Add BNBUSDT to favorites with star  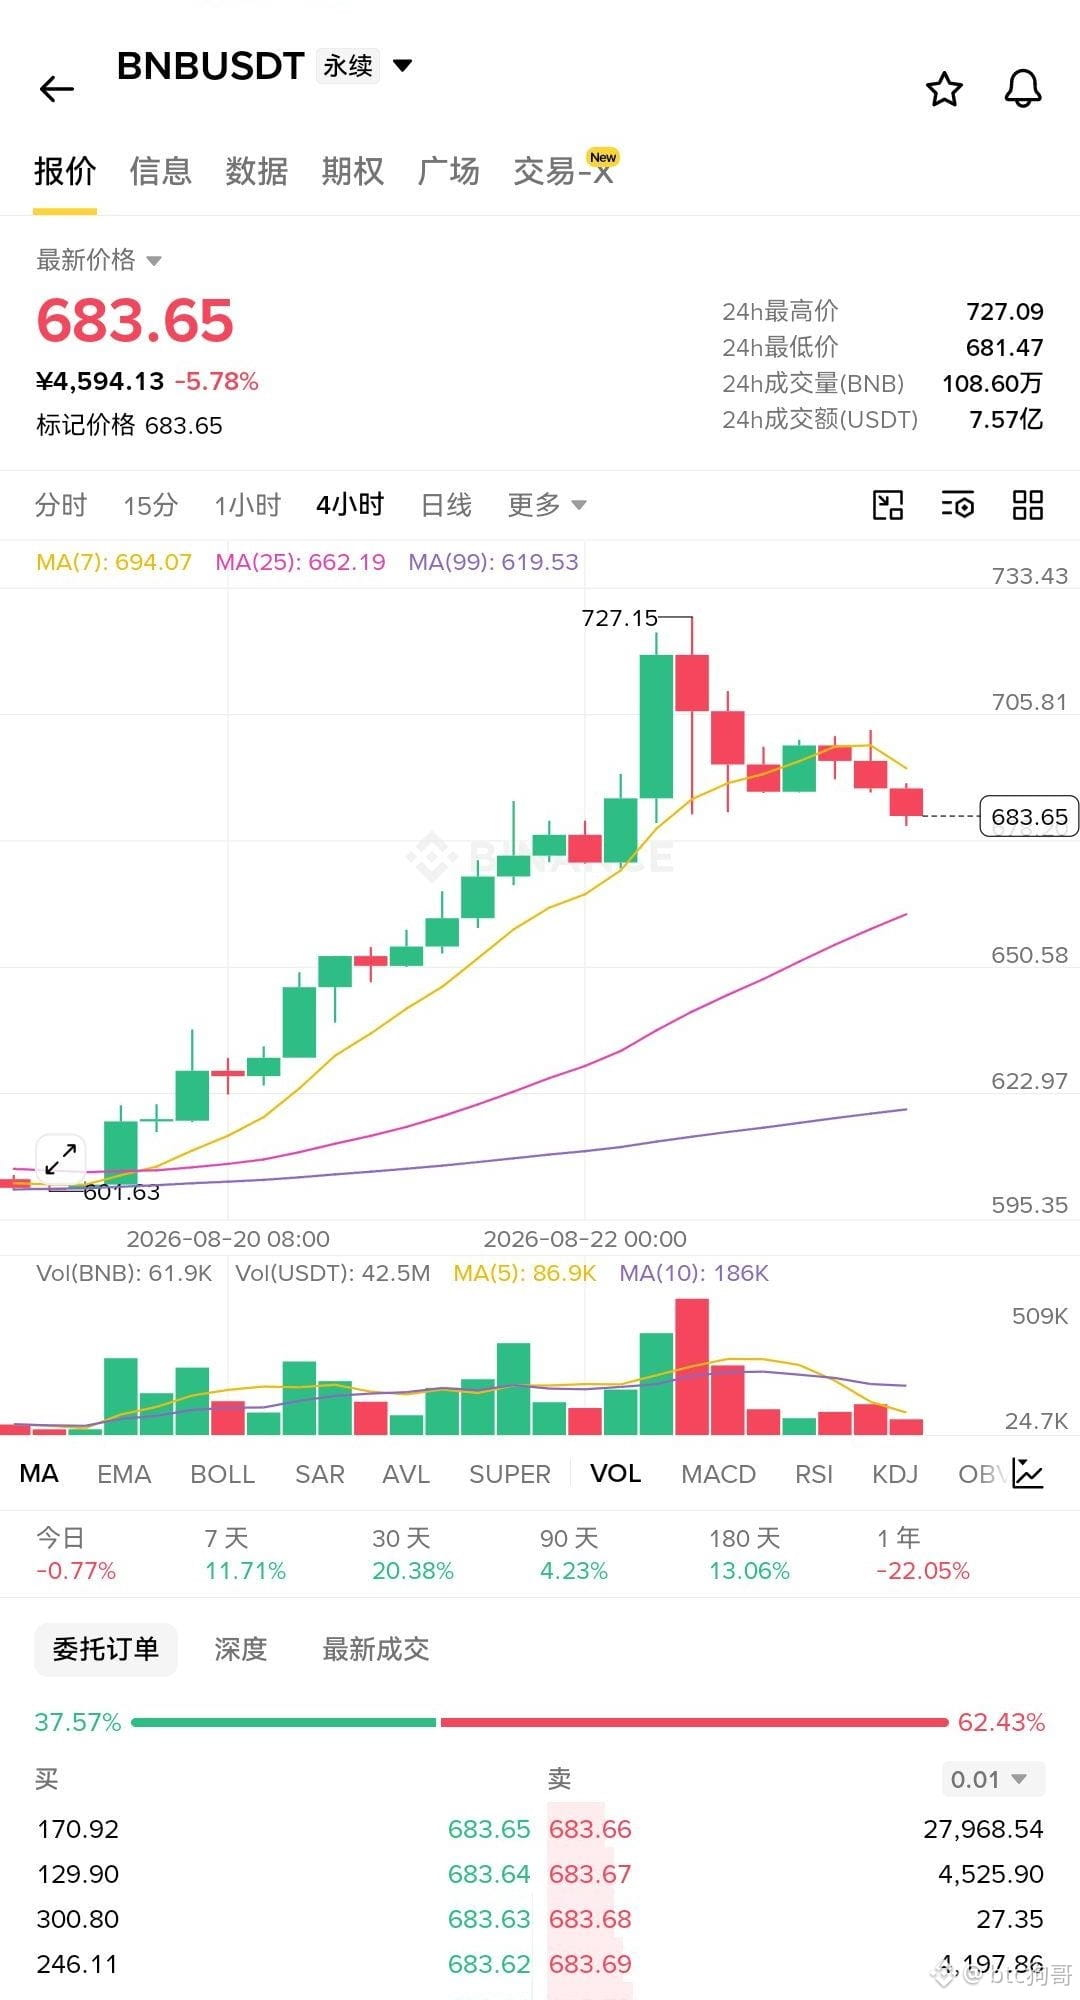click(x=944, y=89)
